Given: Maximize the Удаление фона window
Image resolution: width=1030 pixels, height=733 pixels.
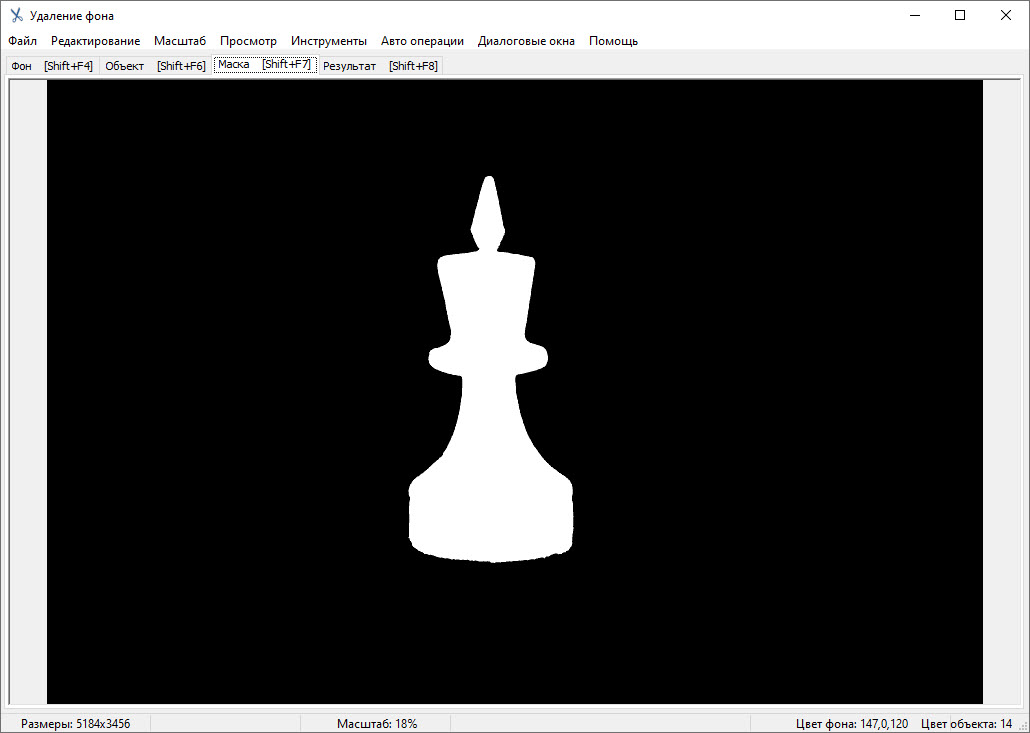Looking at the screenshot, I should click(960, 15).
